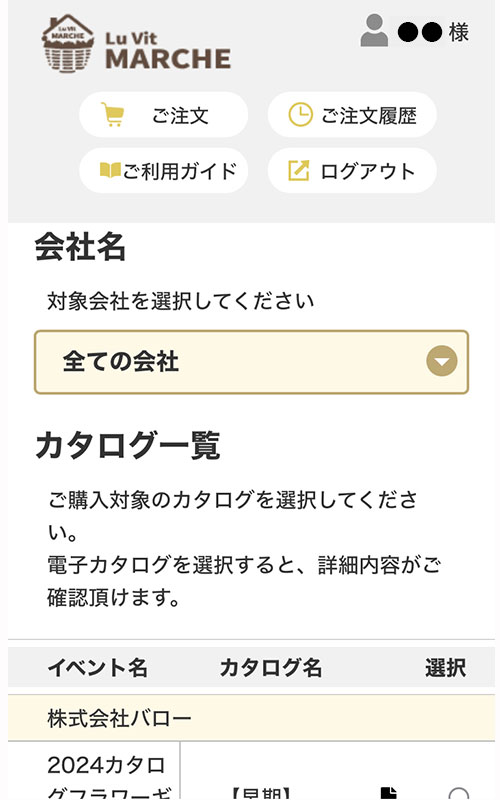
Task: Click the catalog document icon in the first row
Action: coord(389,792)
